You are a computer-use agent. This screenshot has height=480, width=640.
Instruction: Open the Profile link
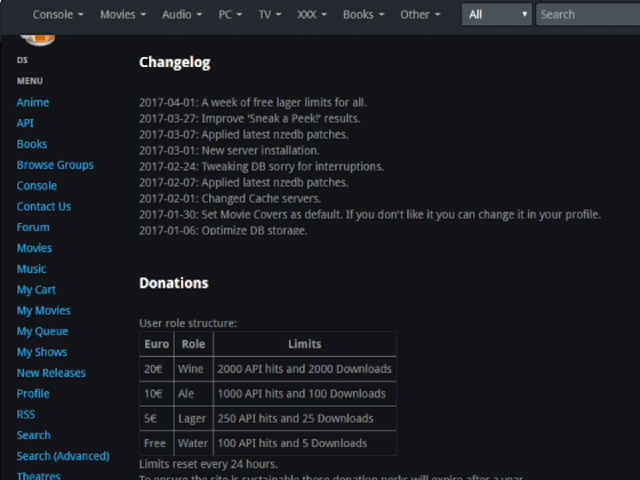pos(33,394)
